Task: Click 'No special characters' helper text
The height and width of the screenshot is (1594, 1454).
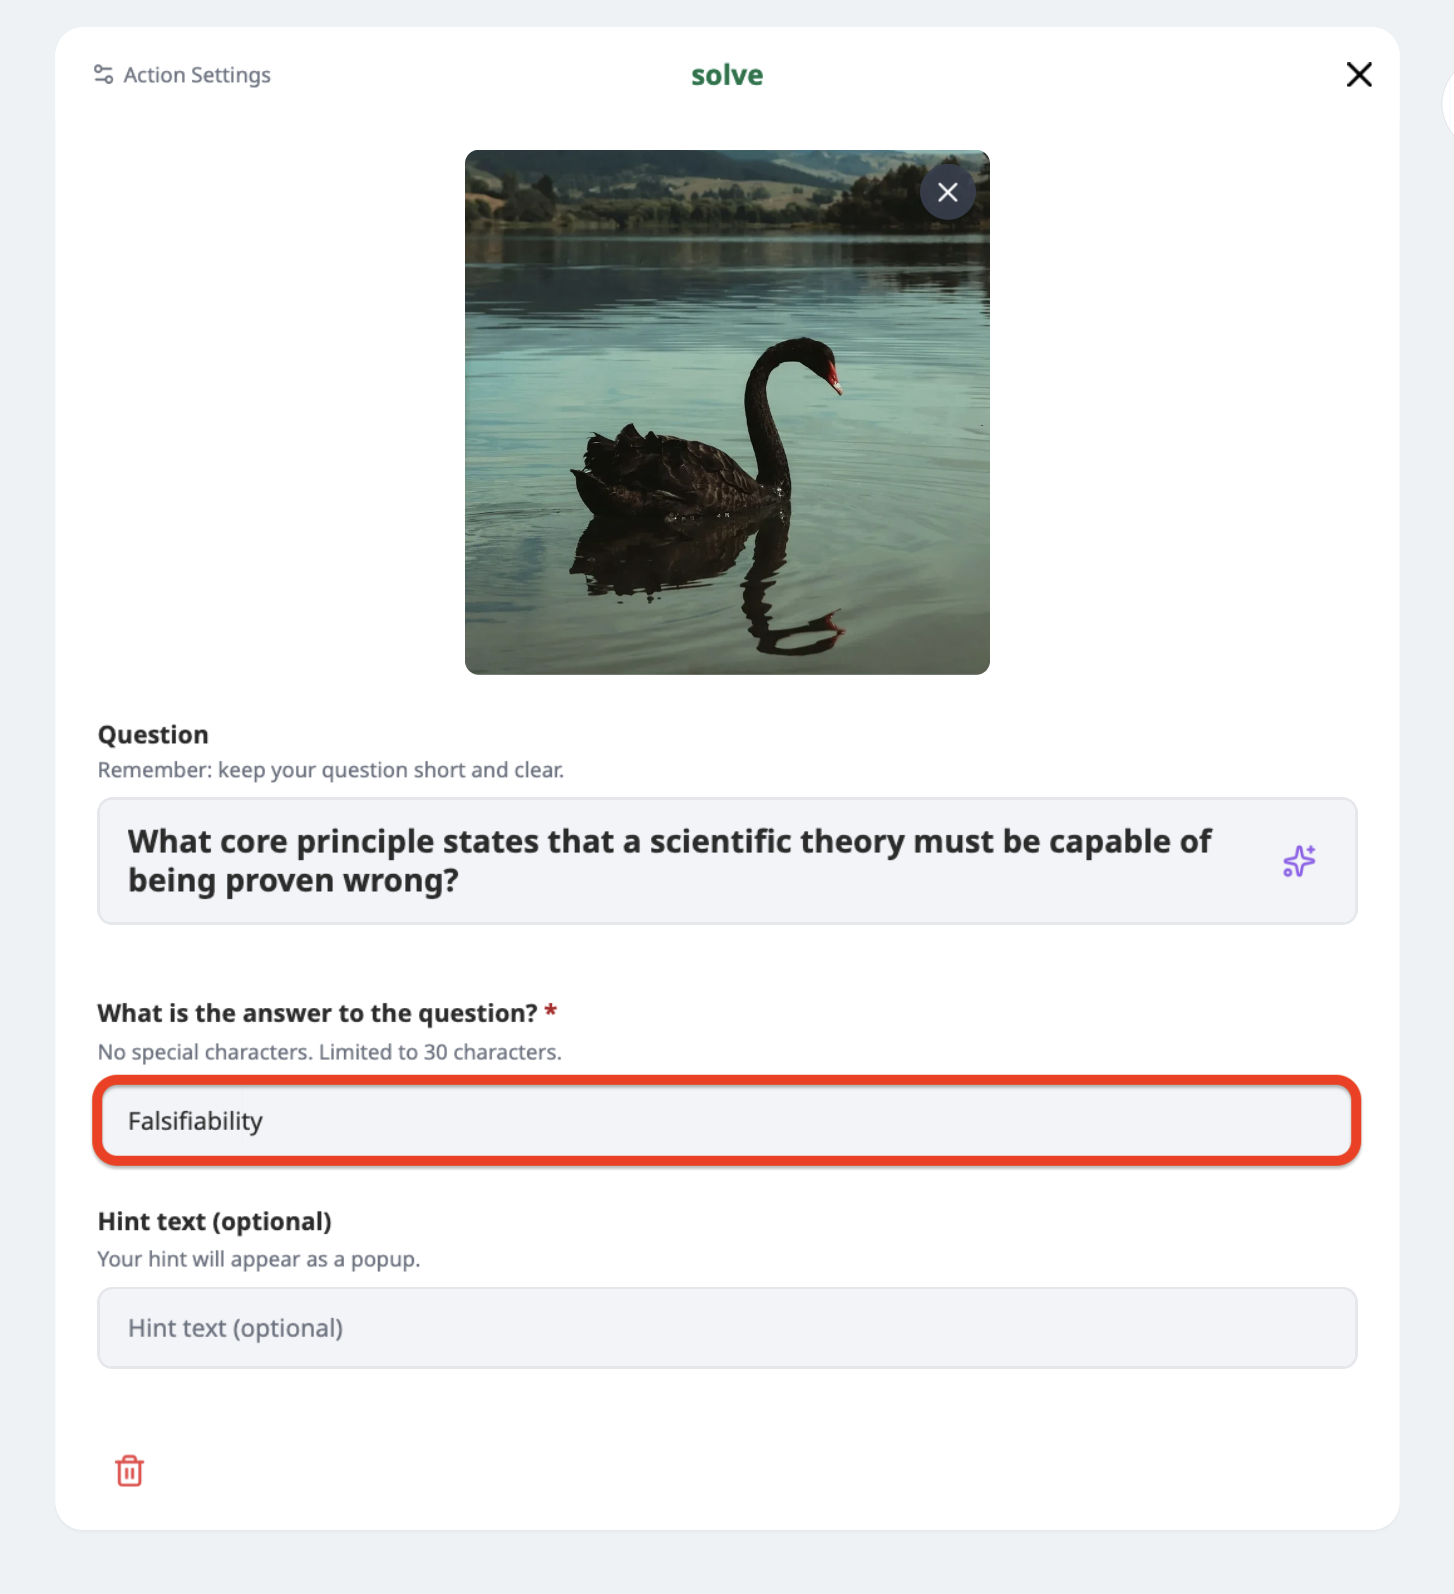Action: 330,1052
